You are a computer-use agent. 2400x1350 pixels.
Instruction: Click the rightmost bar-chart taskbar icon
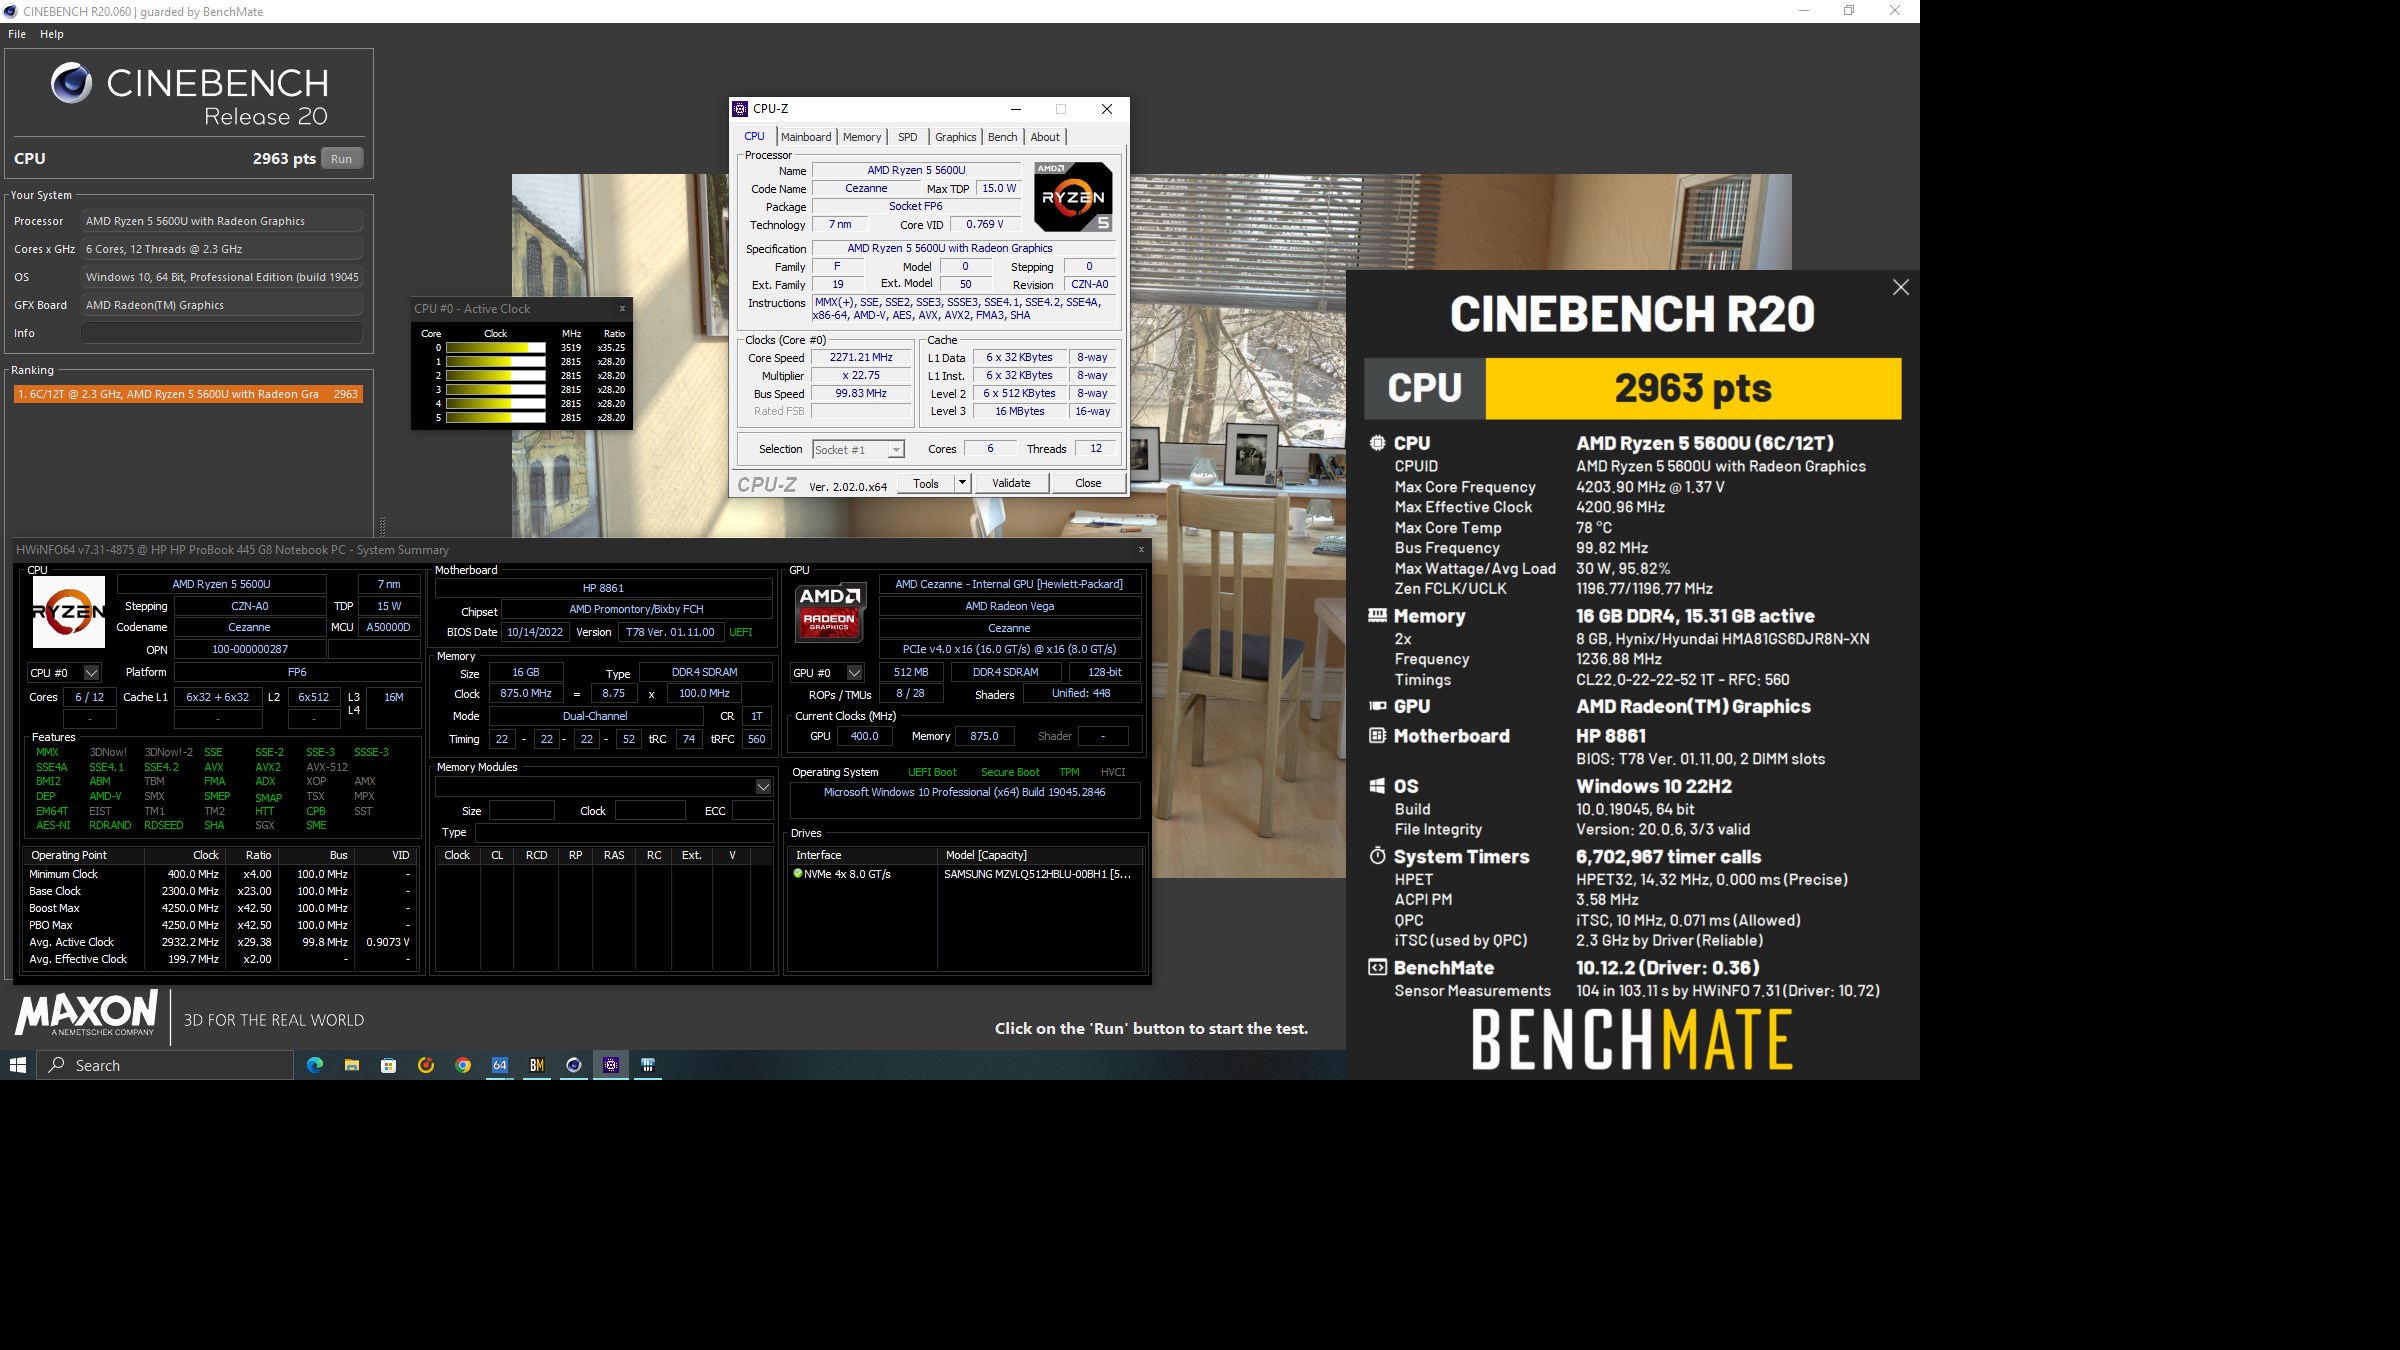point(648,1065)
